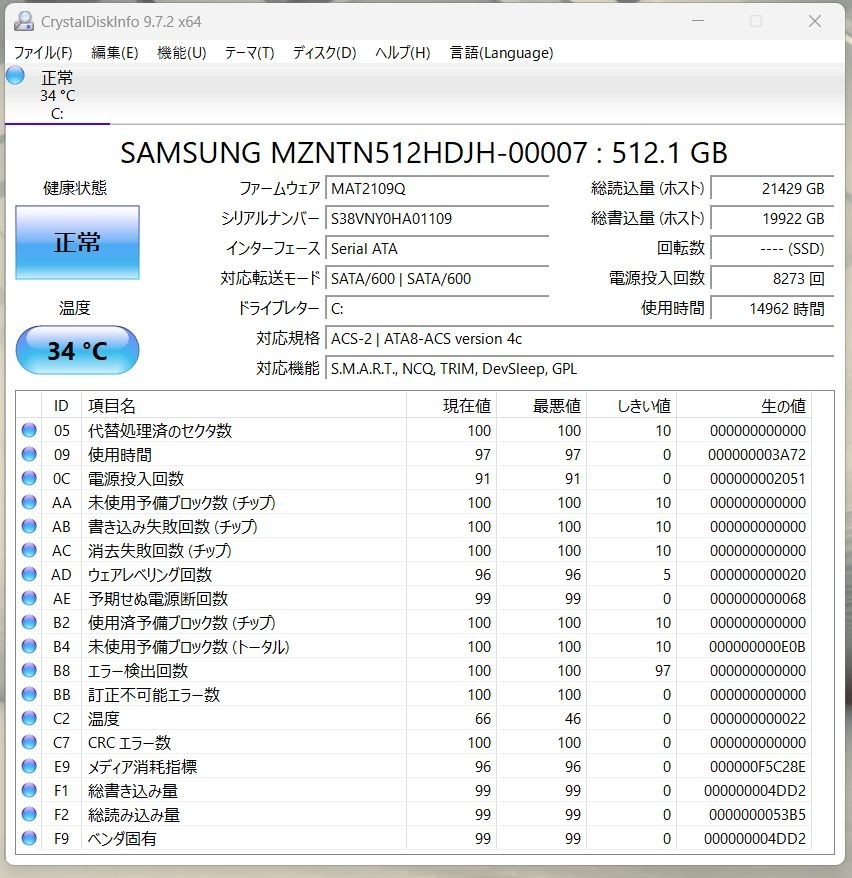The image size is (852, 878).
Task: Open the テーマ(T) menu
Action: (x=249, y=53)
